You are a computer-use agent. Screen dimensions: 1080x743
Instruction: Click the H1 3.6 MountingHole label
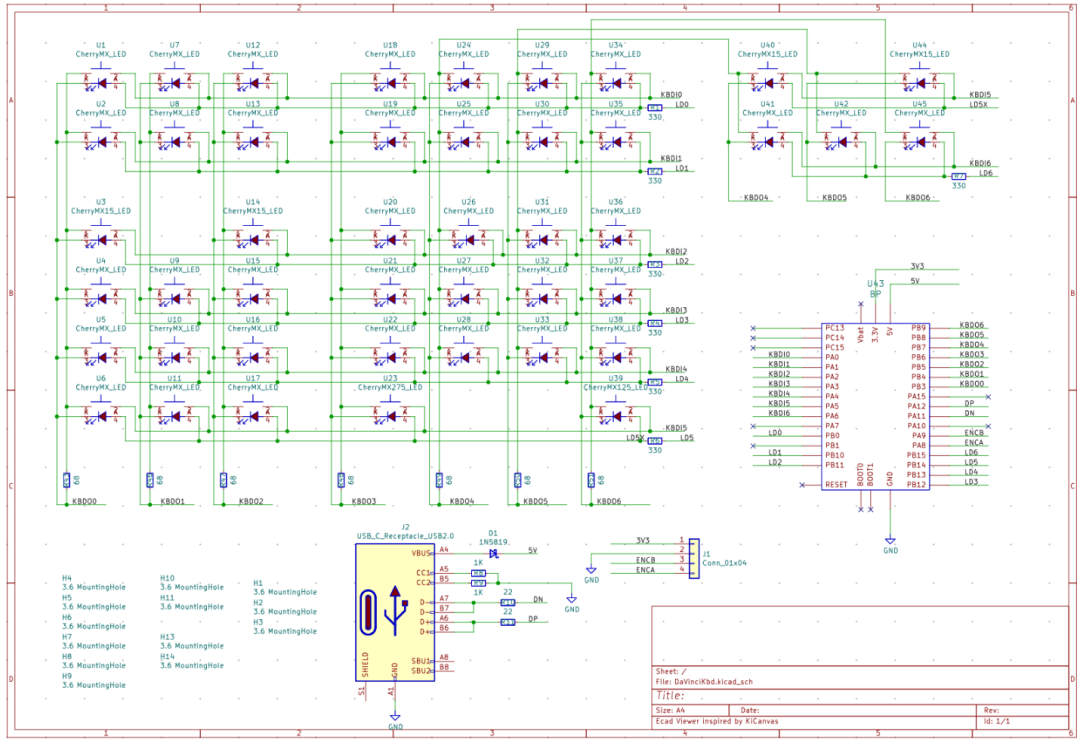tap(285, 587)
